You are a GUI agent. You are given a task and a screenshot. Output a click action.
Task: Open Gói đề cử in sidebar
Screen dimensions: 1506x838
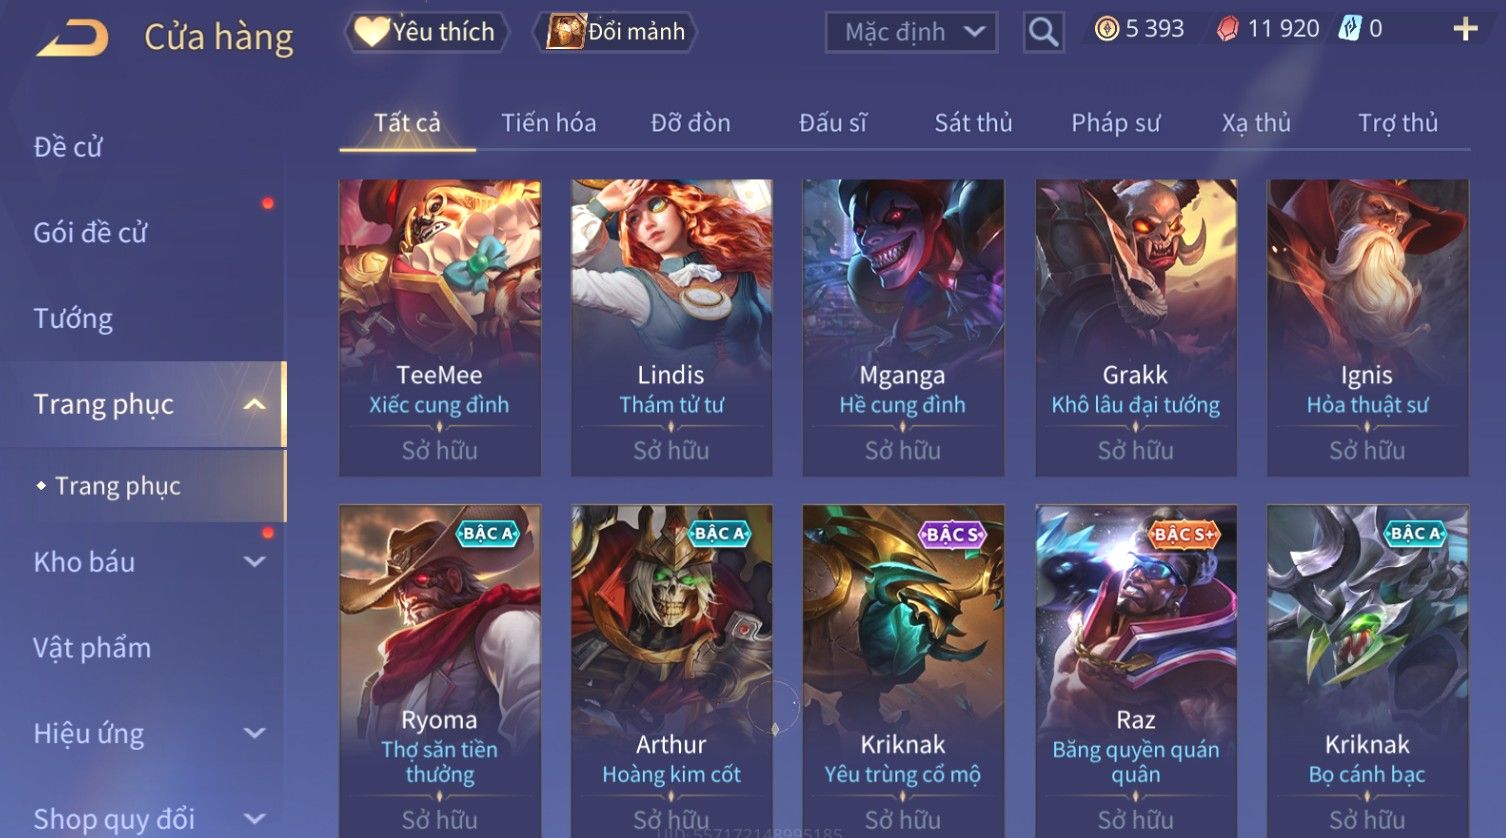[90, 233]
